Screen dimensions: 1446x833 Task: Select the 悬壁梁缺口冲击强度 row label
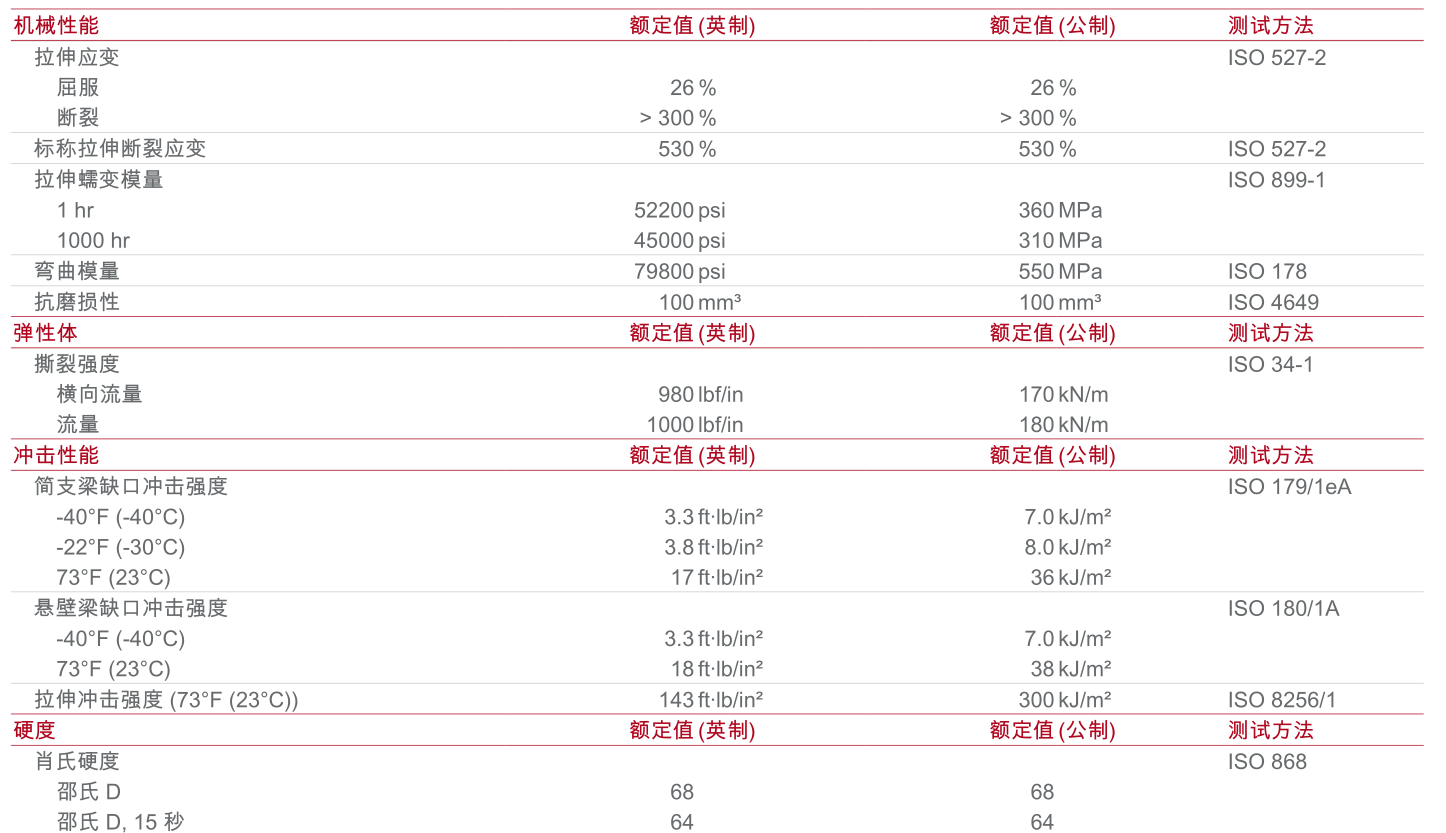tap(131, 608)
